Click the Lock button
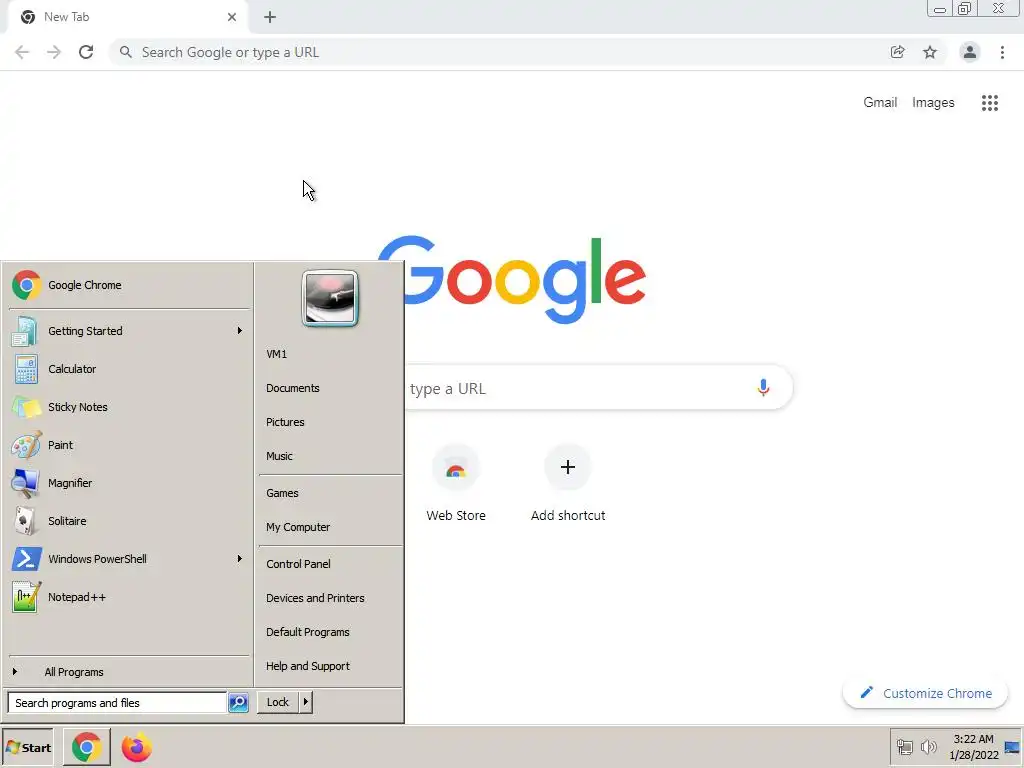The width and height of the screenshot is (1024, 768). [x=278, y=702]
